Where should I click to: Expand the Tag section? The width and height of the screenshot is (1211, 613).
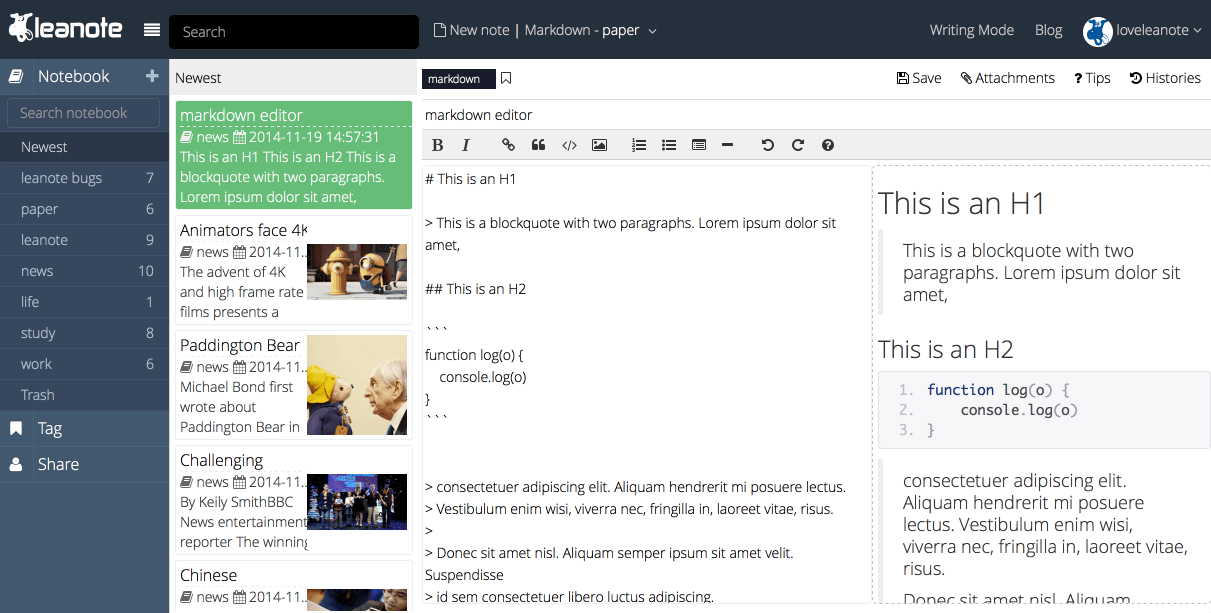(x=50, y=428)
